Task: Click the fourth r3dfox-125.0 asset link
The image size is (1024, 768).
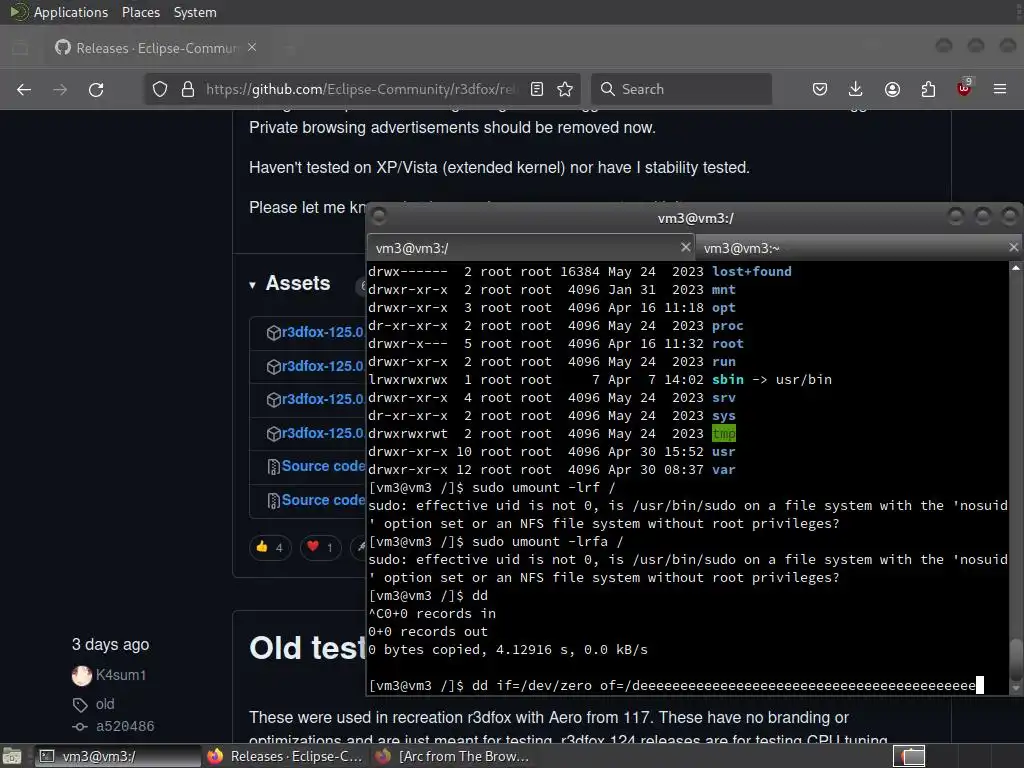Action: [322, 433]
